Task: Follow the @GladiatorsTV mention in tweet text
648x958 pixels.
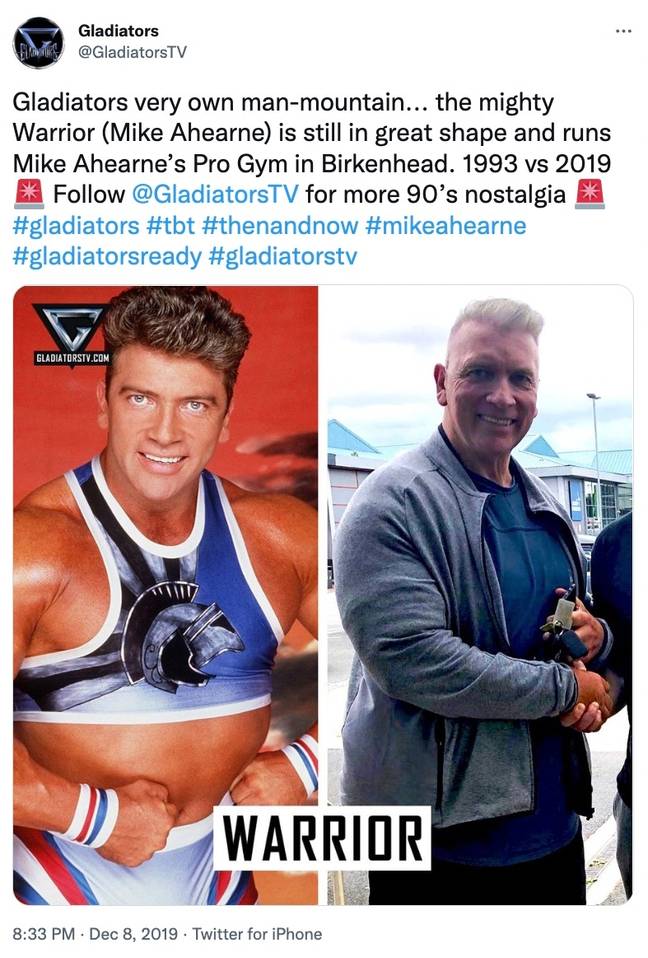Action: coord(215,194)
